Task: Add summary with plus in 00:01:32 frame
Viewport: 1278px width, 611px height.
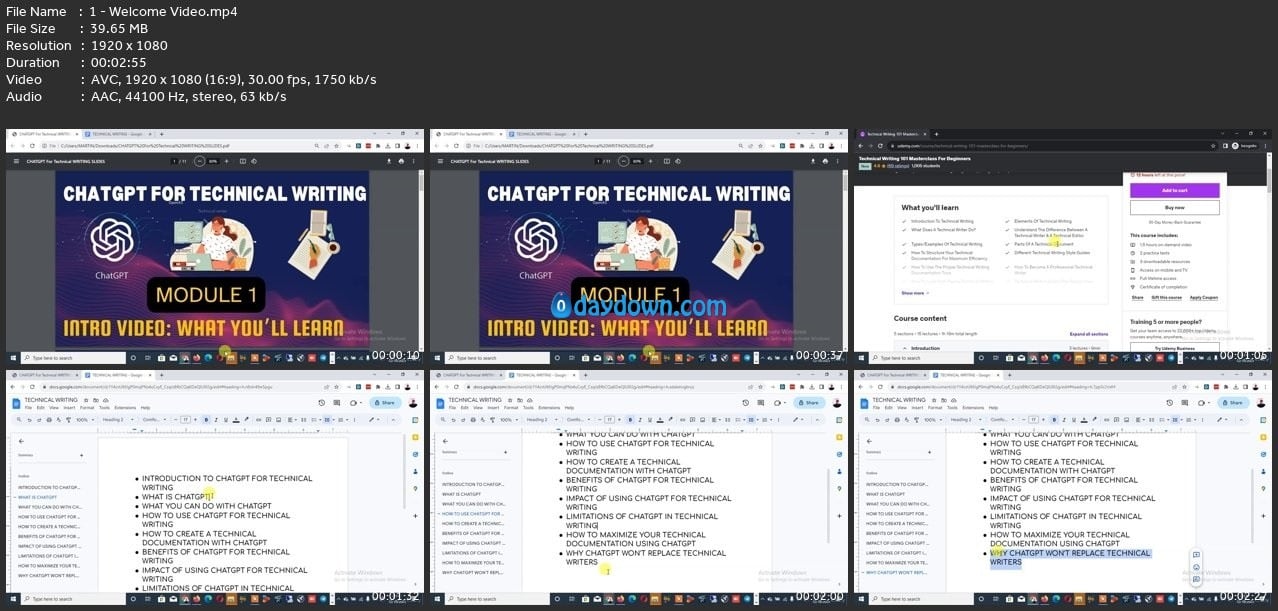Action: pos(82,455)
